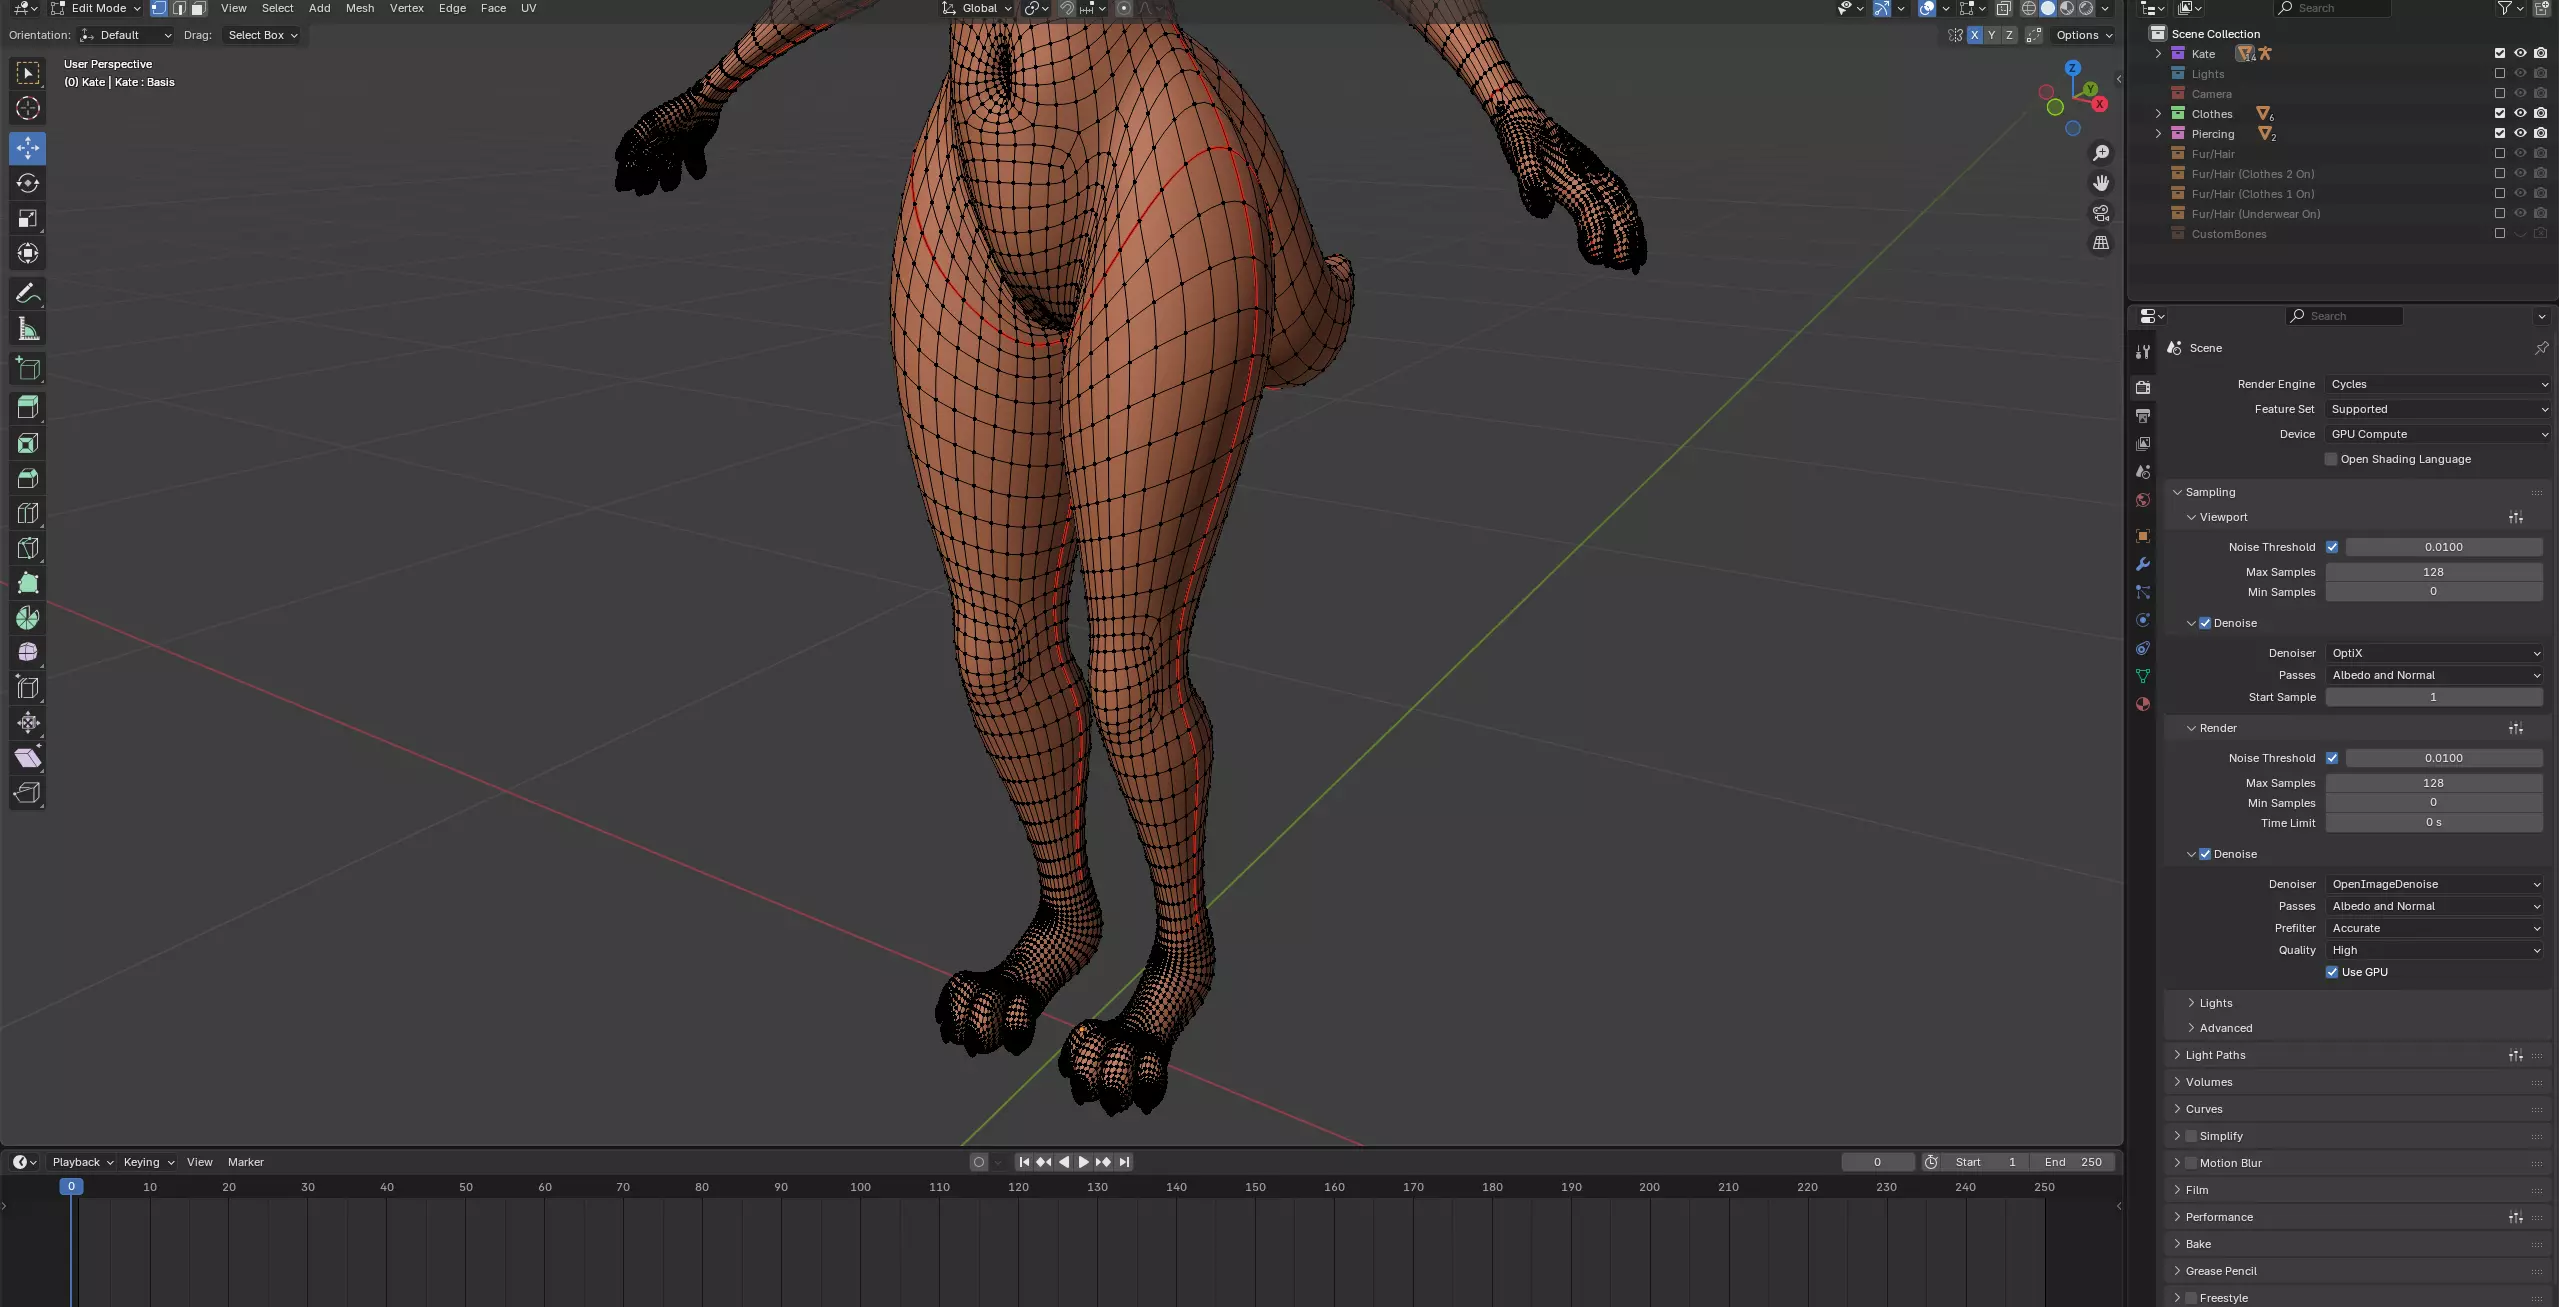The height and width of the screenshot is (1307, 2559).
Task: Open Modifiers wrench properties tab
Action: pos(2142,564)
